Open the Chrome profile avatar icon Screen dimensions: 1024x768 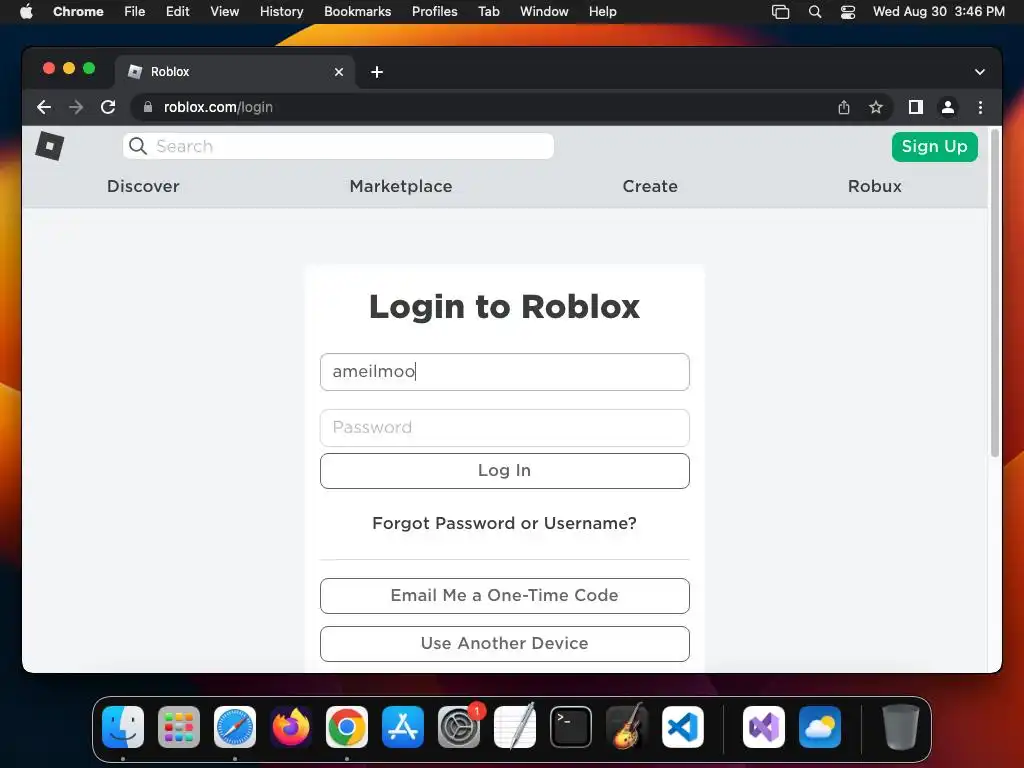point(948,107)
